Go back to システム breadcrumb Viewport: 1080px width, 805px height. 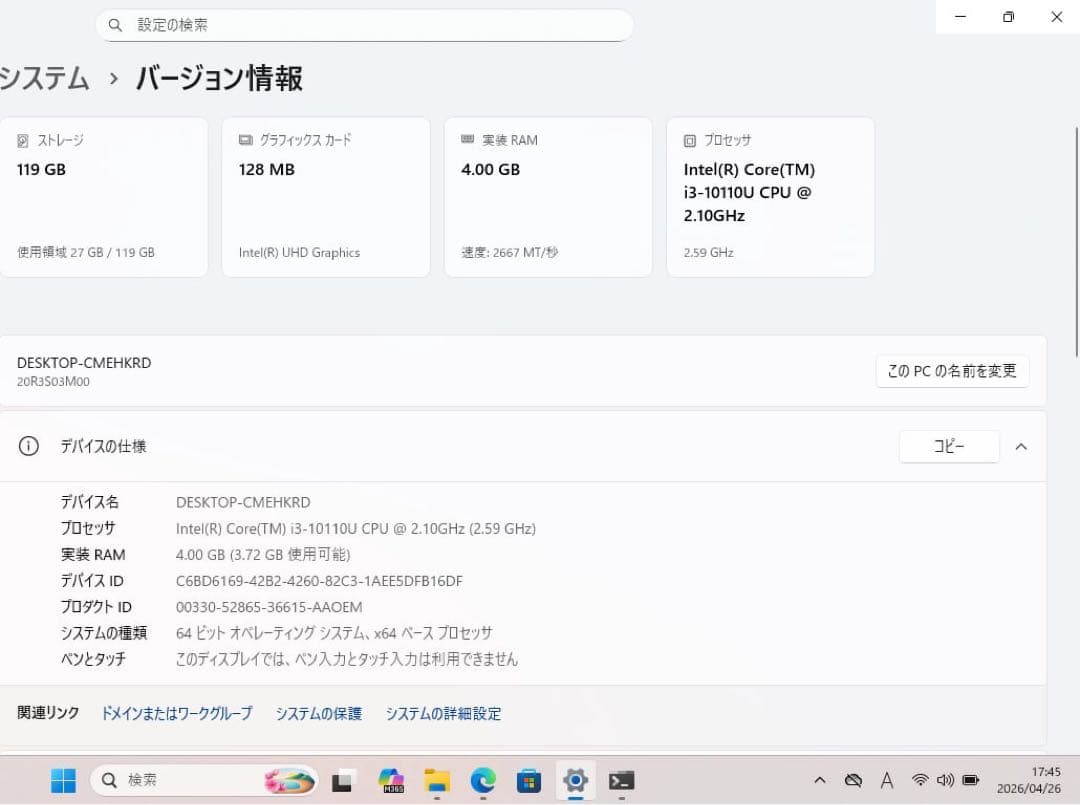click(x=45, y=78)
